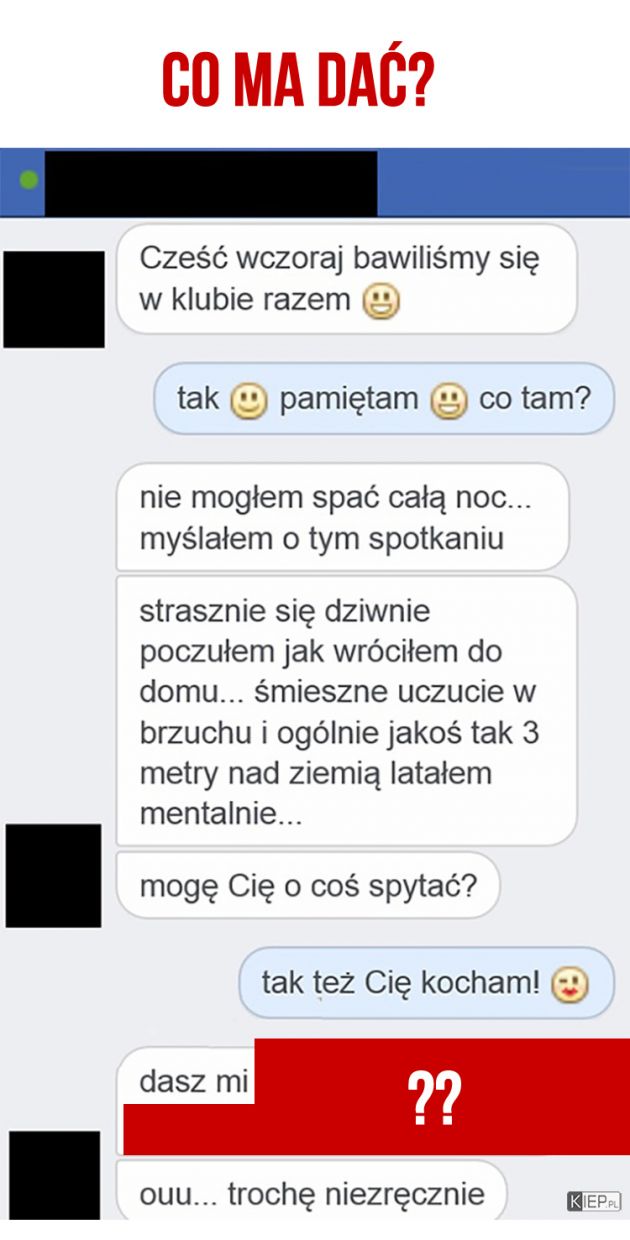Screen dimensions: 630x1240
Task: Click the 'CO MA DAĆ?' red headline
Action: point(299,83)
